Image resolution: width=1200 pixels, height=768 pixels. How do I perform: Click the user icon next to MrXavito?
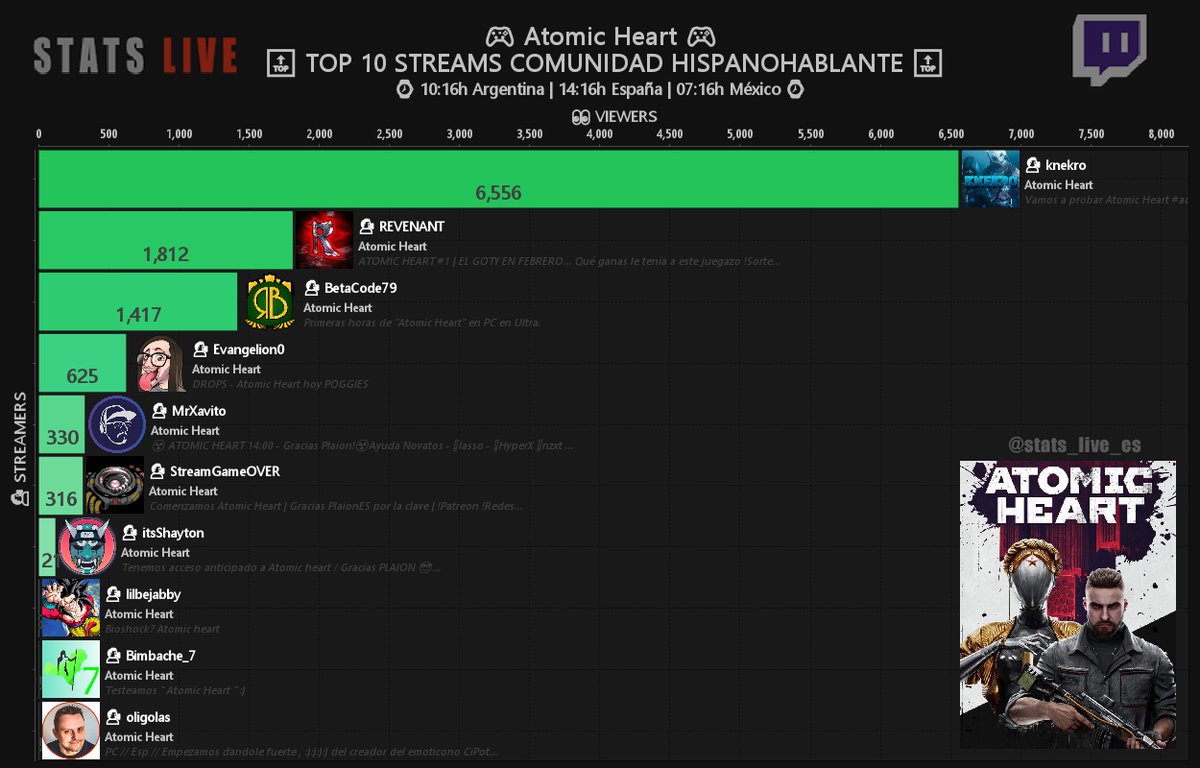(x=160, y=411)
